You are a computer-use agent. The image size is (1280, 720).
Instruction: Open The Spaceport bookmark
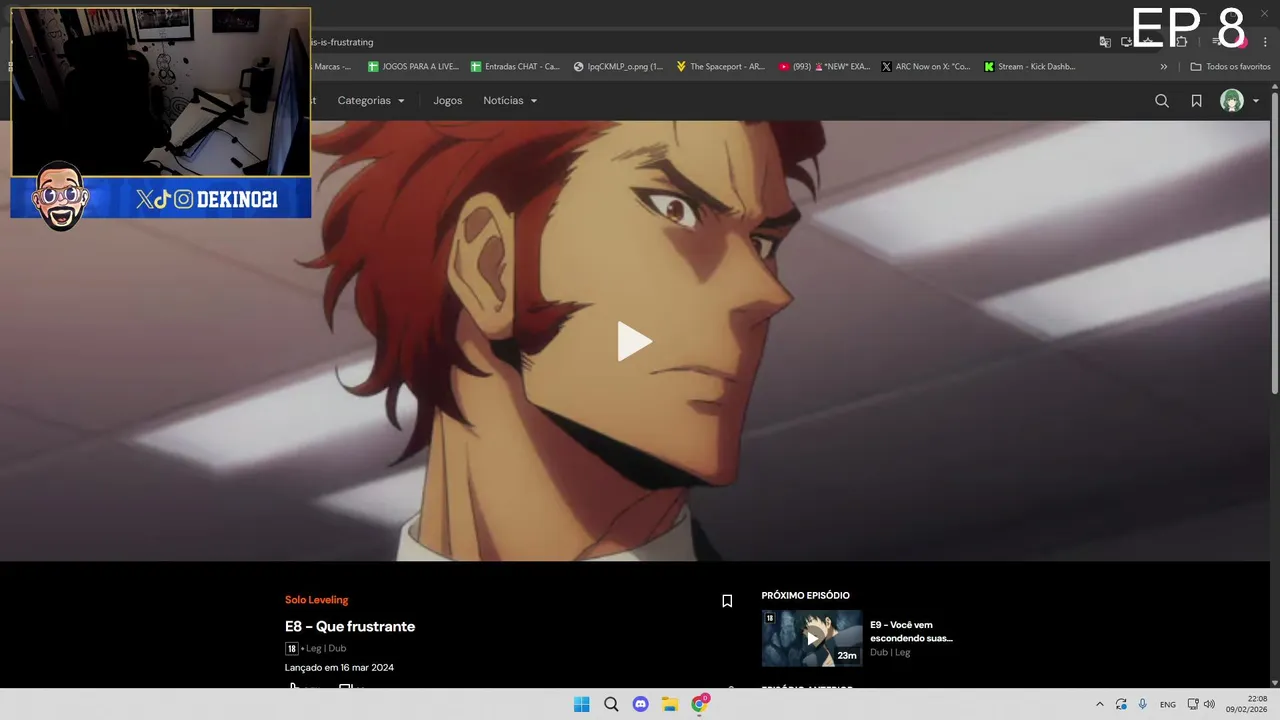click(x=720, y=67)
